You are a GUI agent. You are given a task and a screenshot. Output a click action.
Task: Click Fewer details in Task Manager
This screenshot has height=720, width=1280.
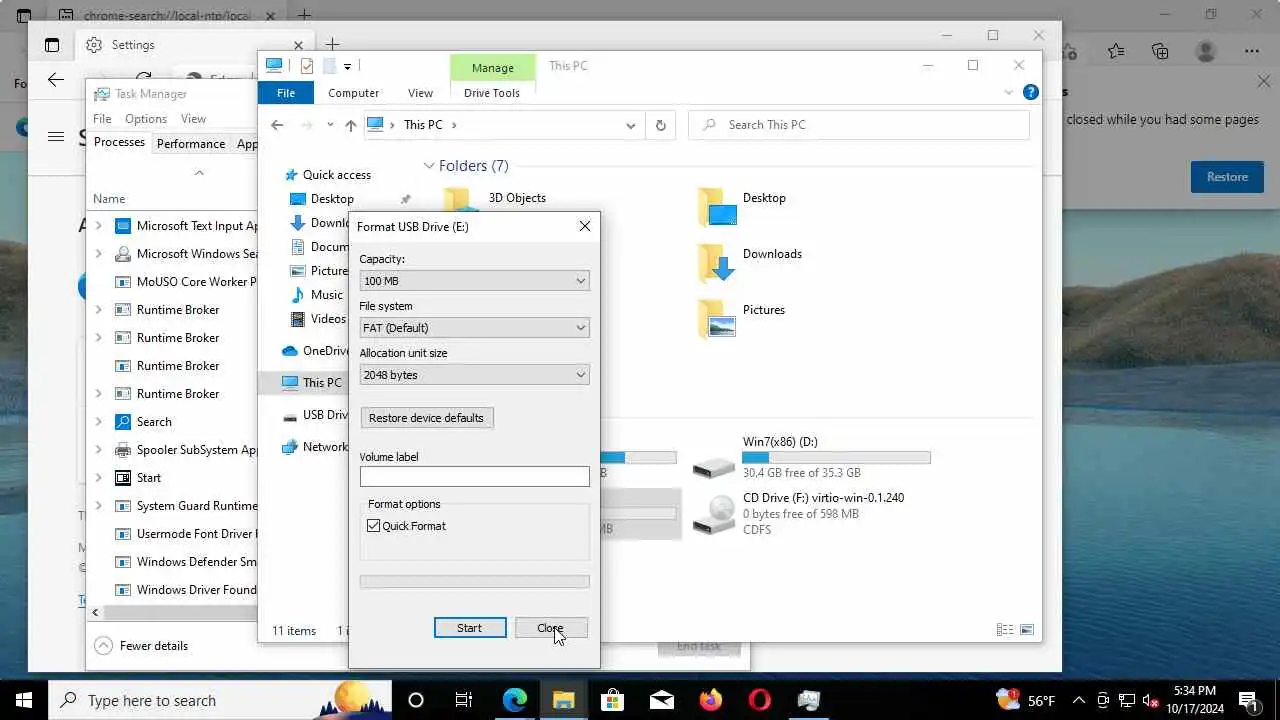click(x=142, y=646)
